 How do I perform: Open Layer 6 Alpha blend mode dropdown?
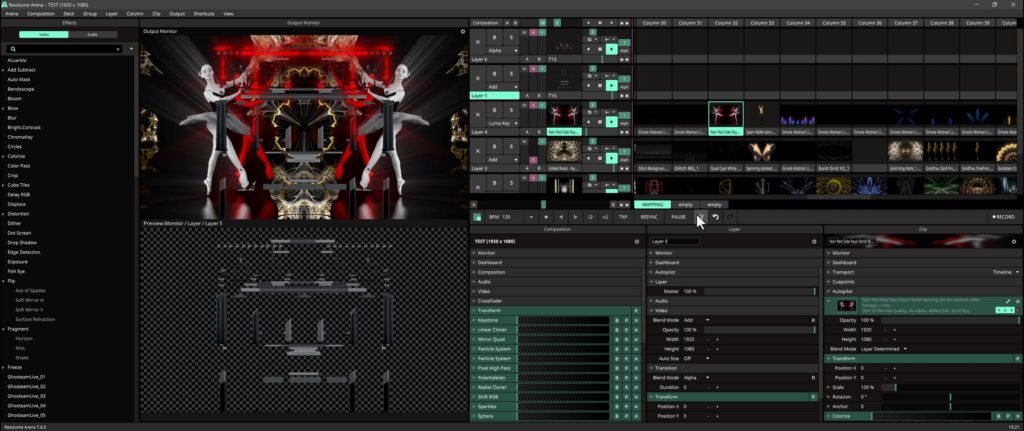503,50
